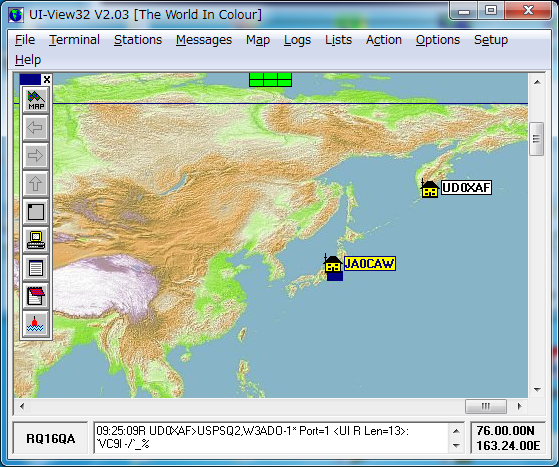
Task: Click the blank window square toolbar icon
Action: 36,212
